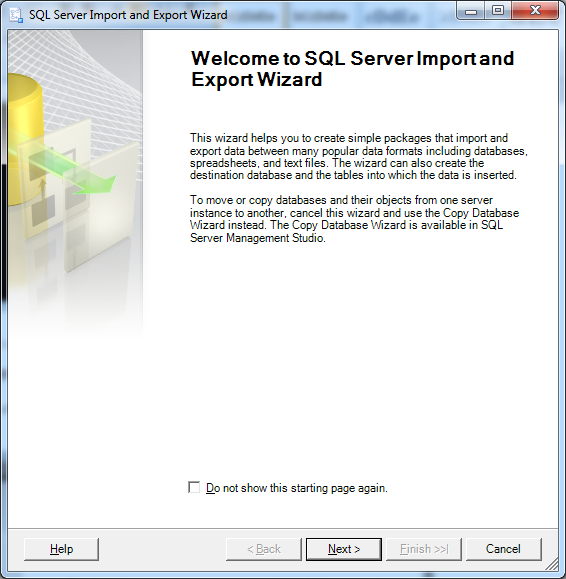Screen dimensions: 566x579
Task: Proceed with the Next button
Action: (x=344, y=549)
